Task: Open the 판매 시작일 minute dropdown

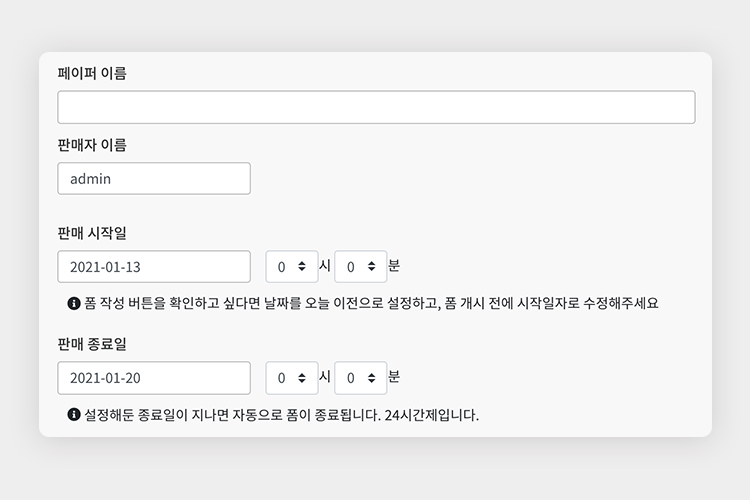Action: coord(361,267)
